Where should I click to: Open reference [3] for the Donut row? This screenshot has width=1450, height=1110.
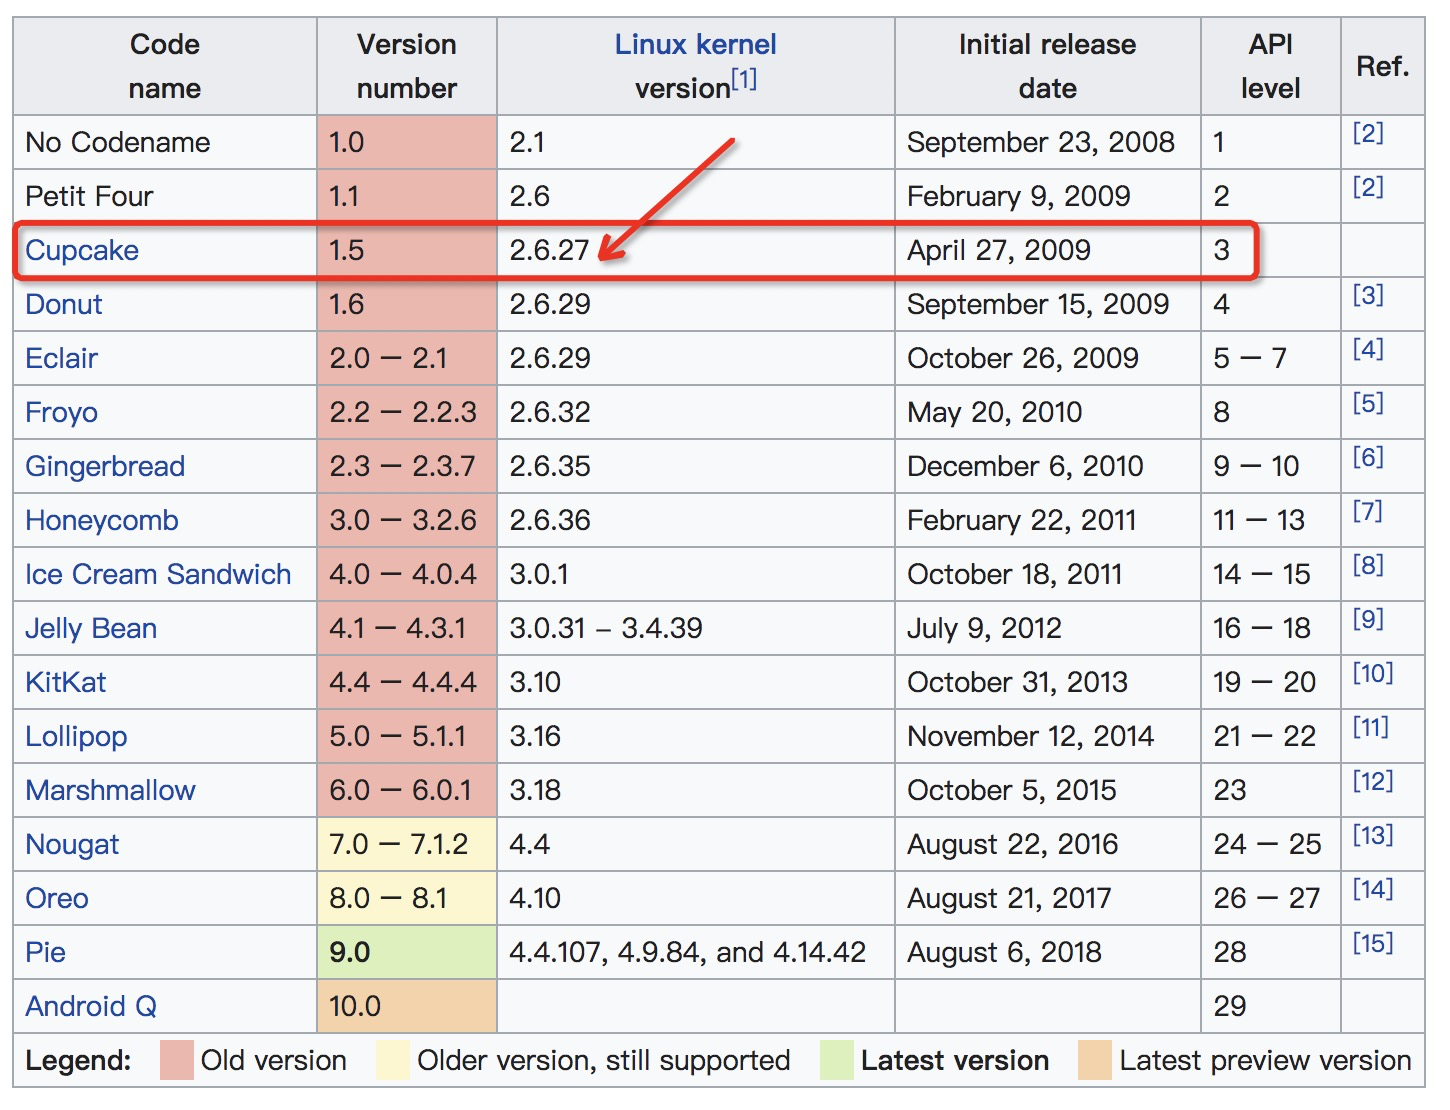(x=1371, y=294)
